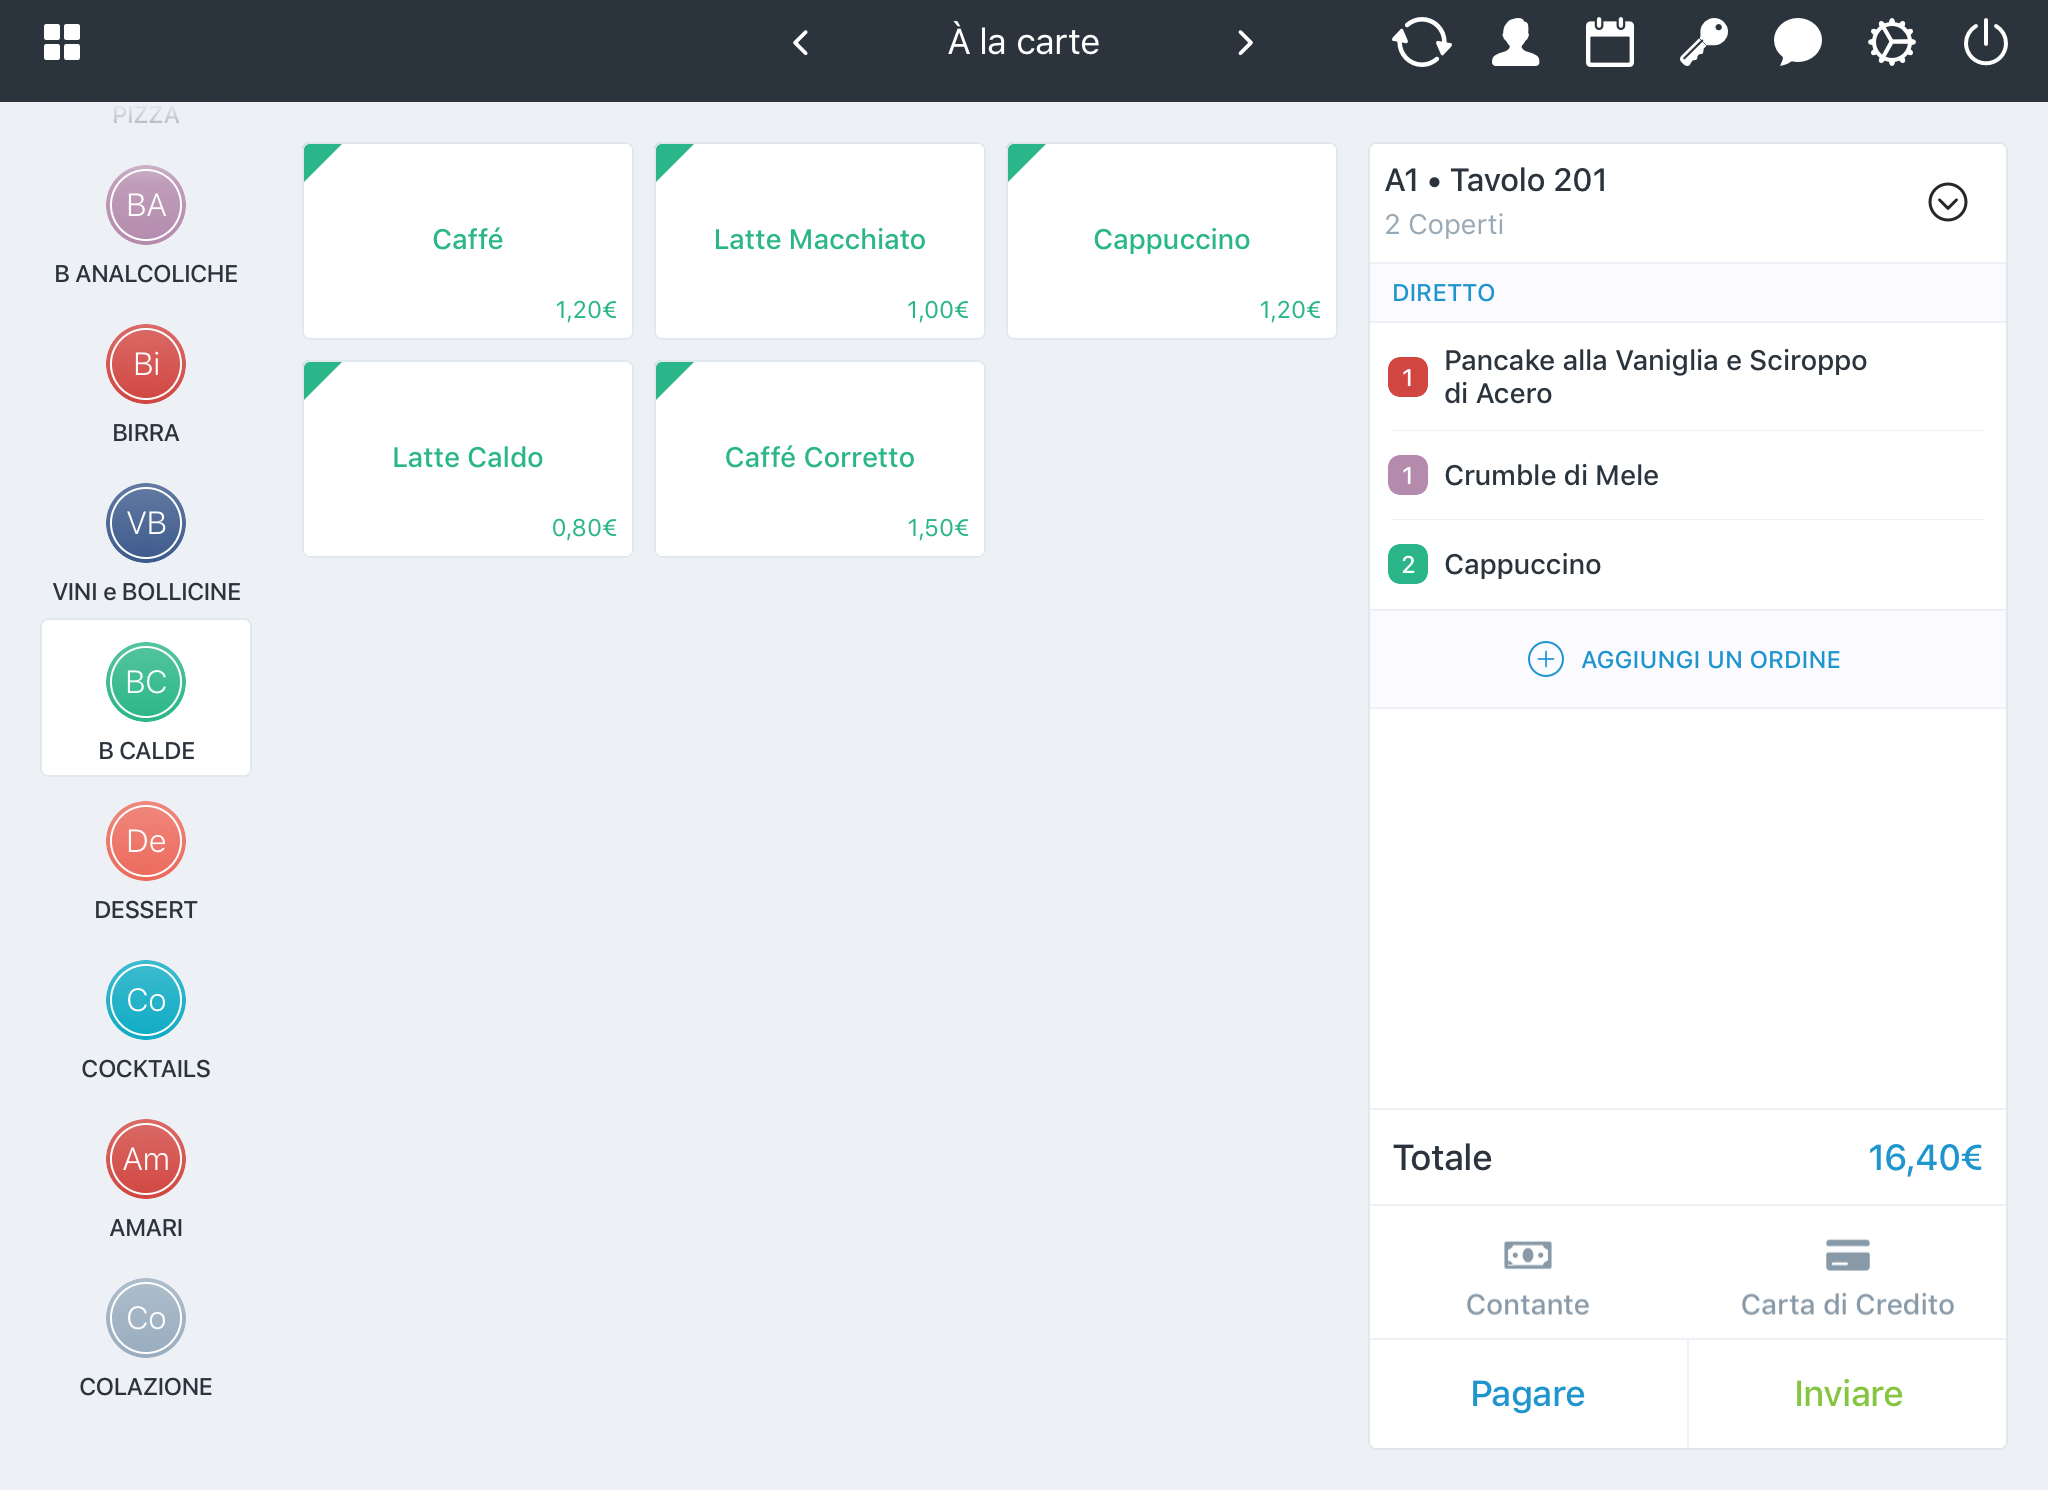Click the Latte Caldo 0,80€ price
The height and width of the screenshot is (1490, 2048).
[x=584, y=528]
